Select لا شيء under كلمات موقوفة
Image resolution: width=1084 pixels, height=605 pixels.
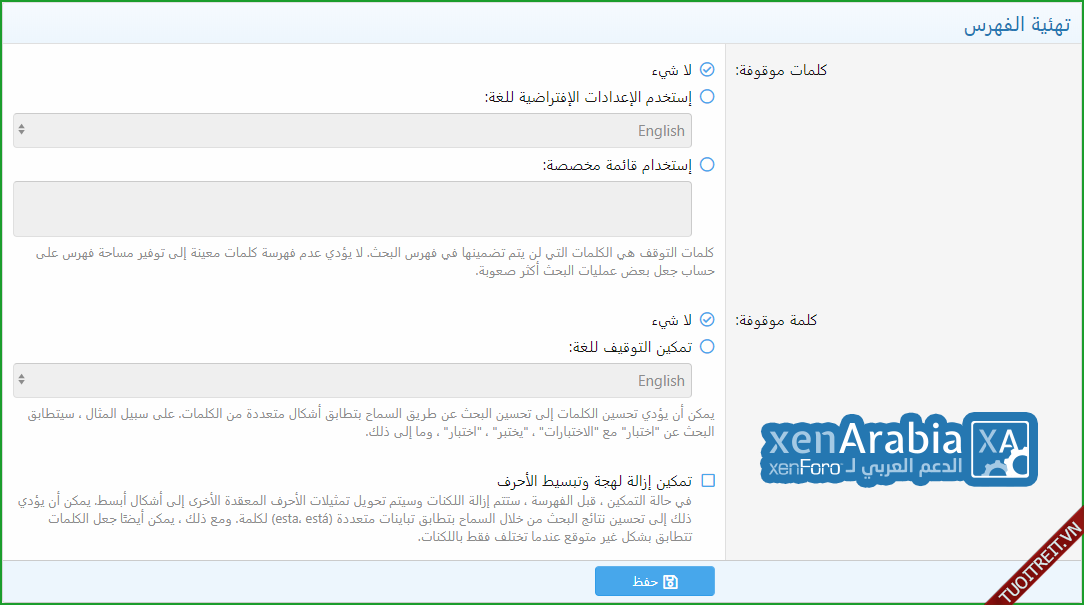(x=707, y=70)
